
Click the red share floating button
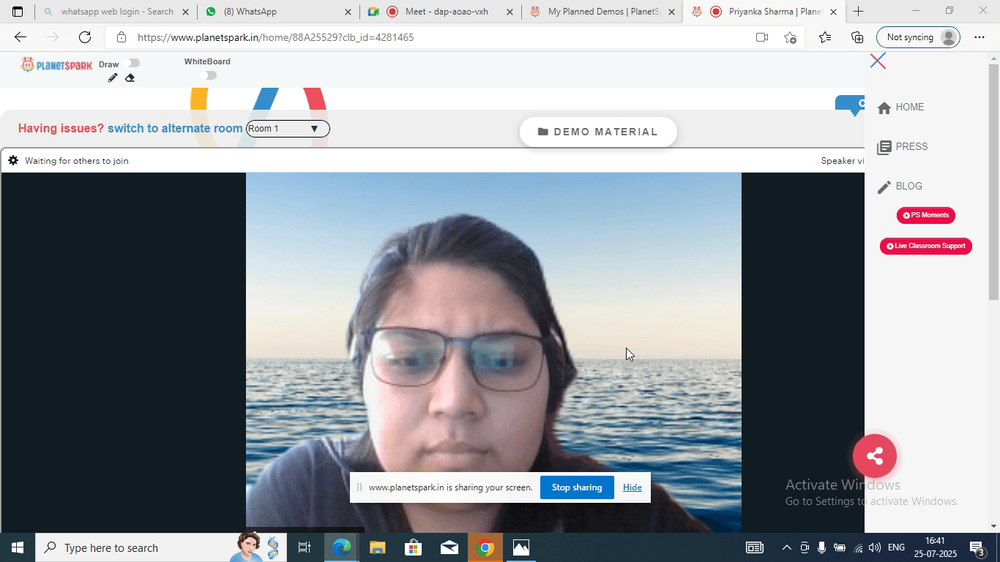pyautogui.click(x=874, y=455)
